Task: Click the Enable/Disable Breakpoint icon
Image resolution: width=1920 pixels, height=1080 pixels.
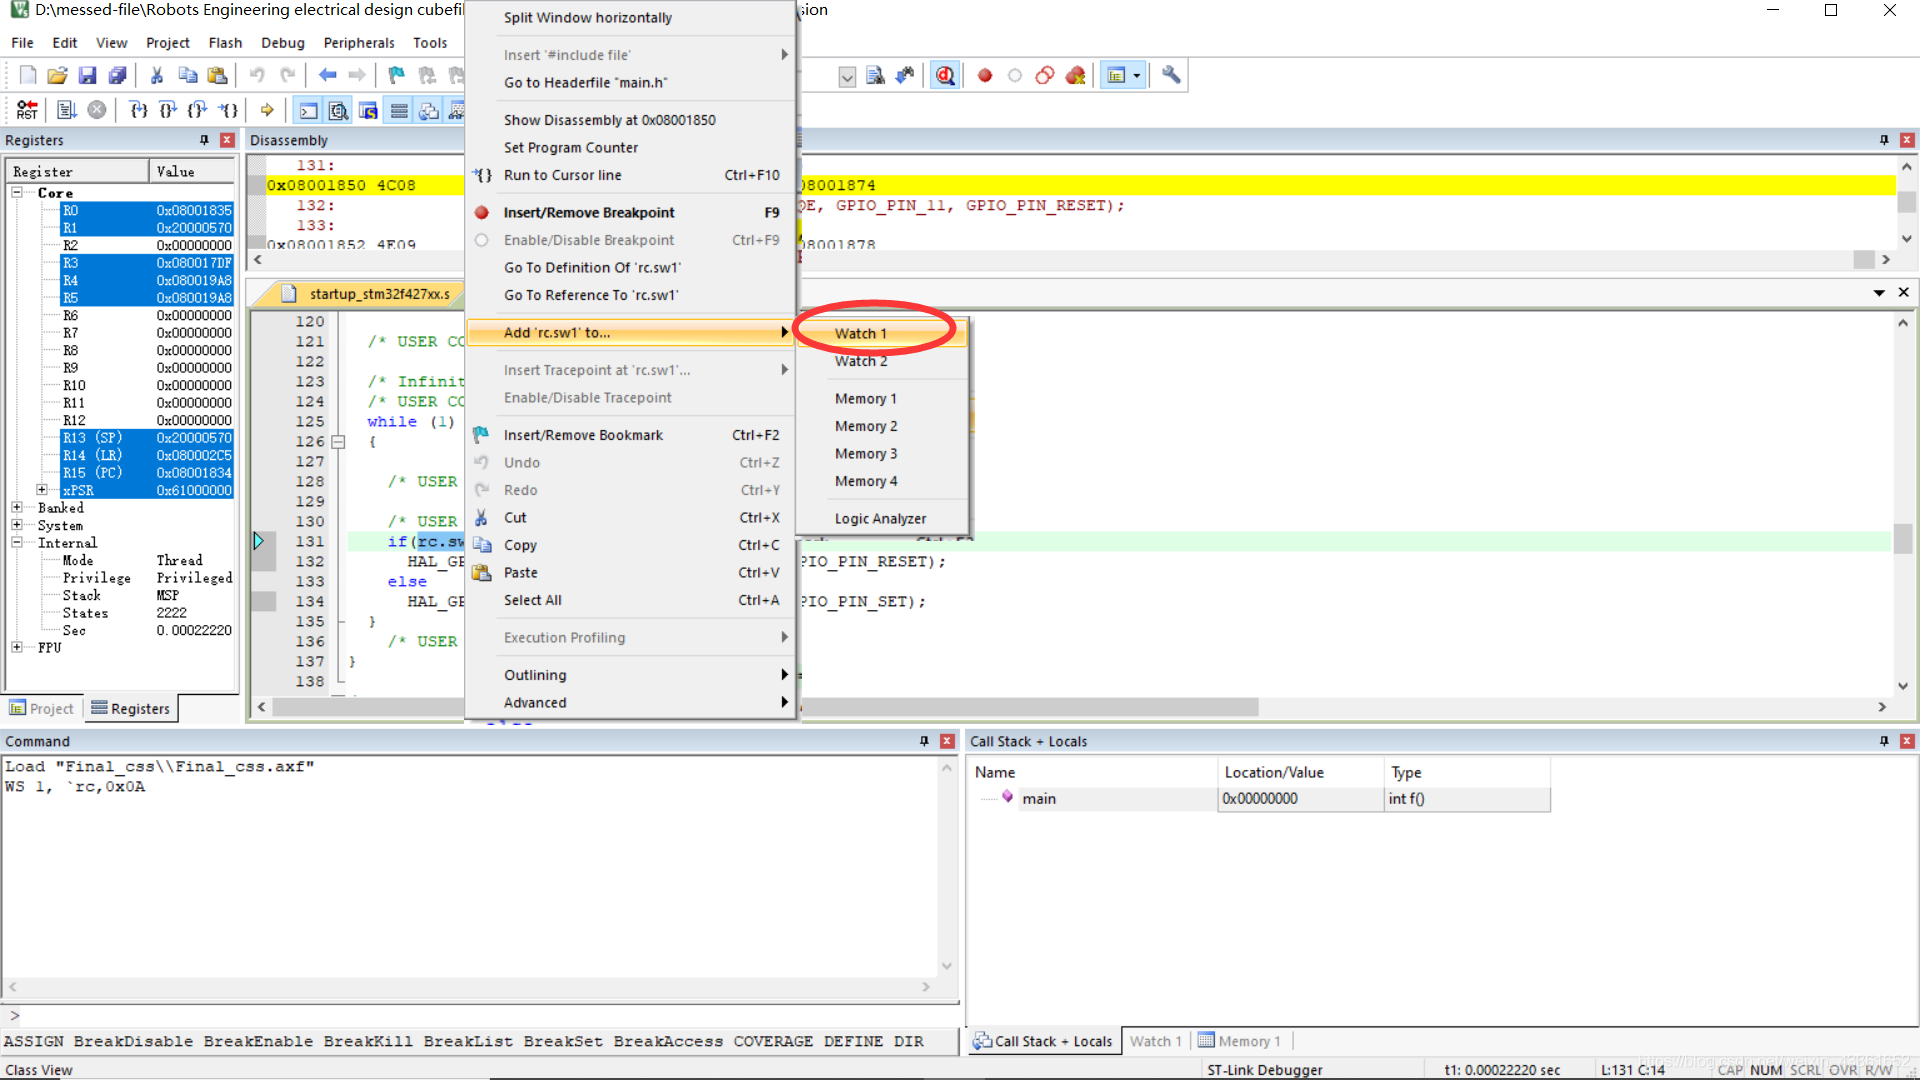Action: pos(484,240)
